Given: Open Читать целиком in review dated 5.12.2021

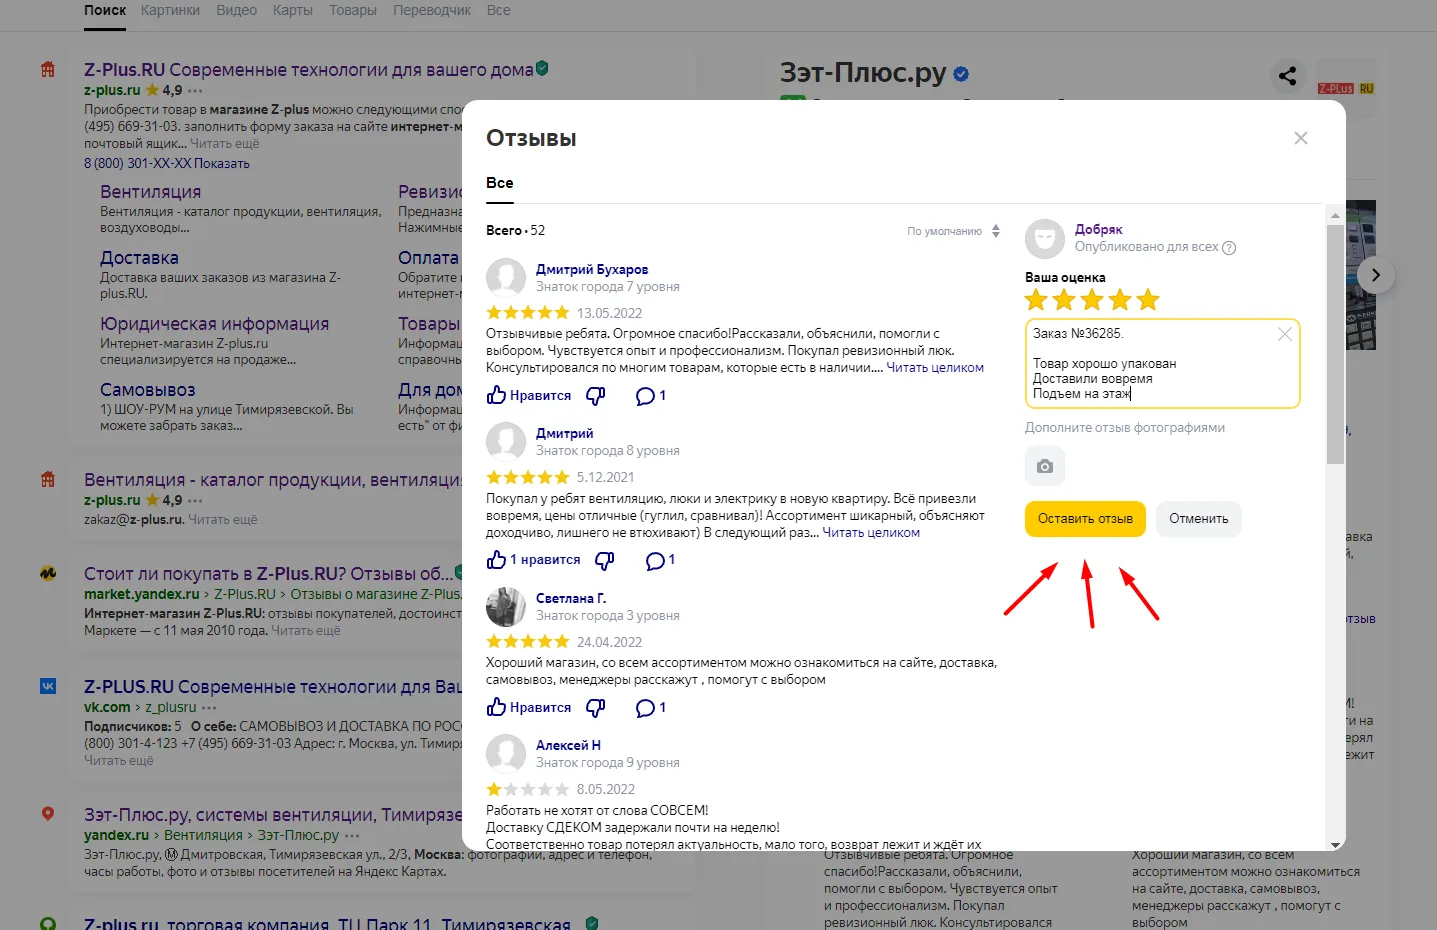Looking at the screenshot, I should (871, 533).
